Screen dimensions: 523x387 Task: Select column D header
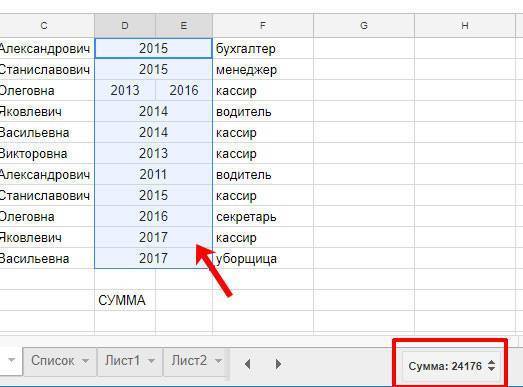click(125, 26)
